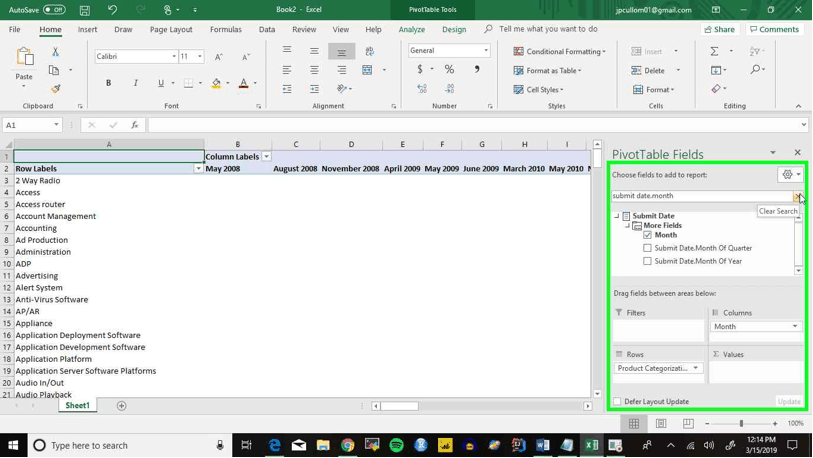Adjust the zoom slider handle

coord(741,424)
